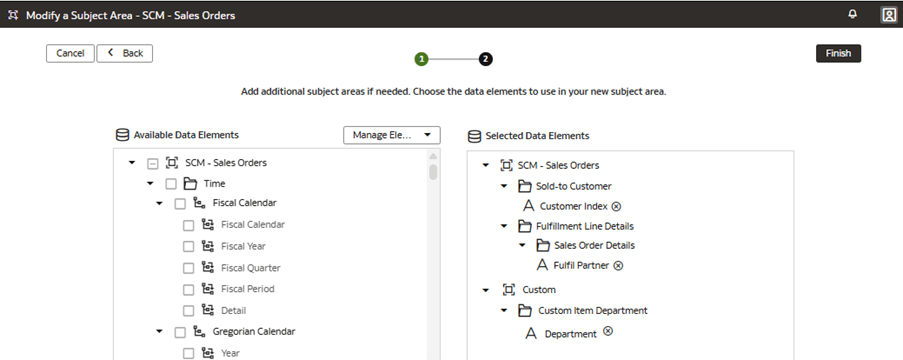Collapse SCM - Sales Orders in Available panel

coord(132,163)
